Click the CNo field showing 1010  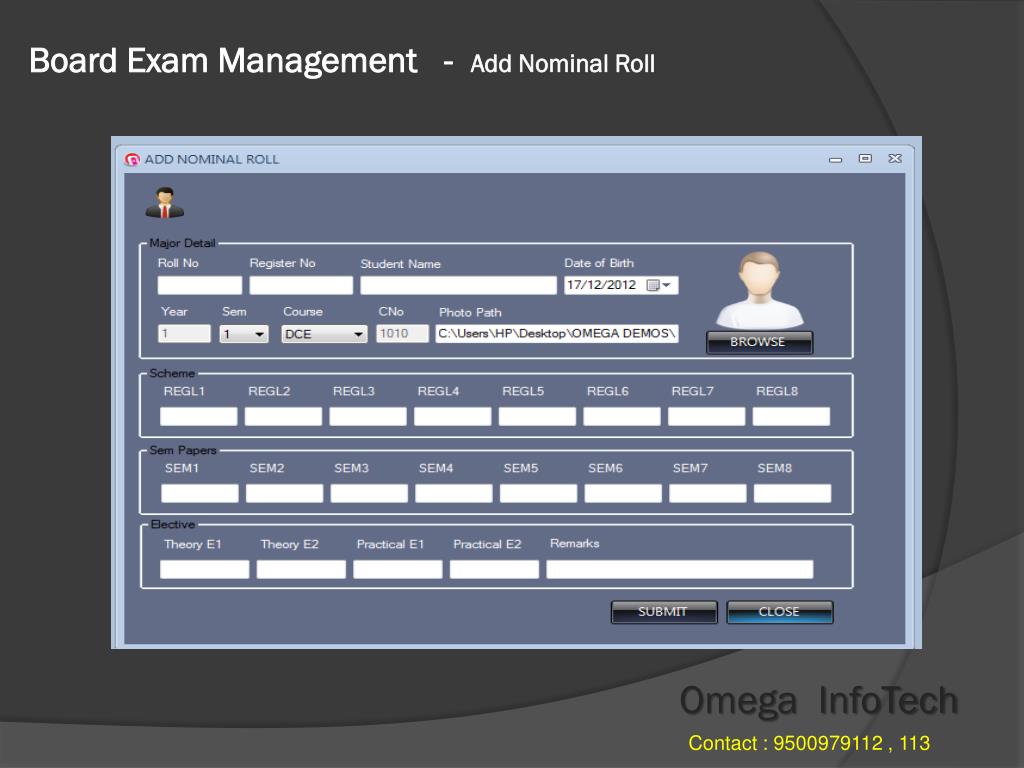point(402,334)
